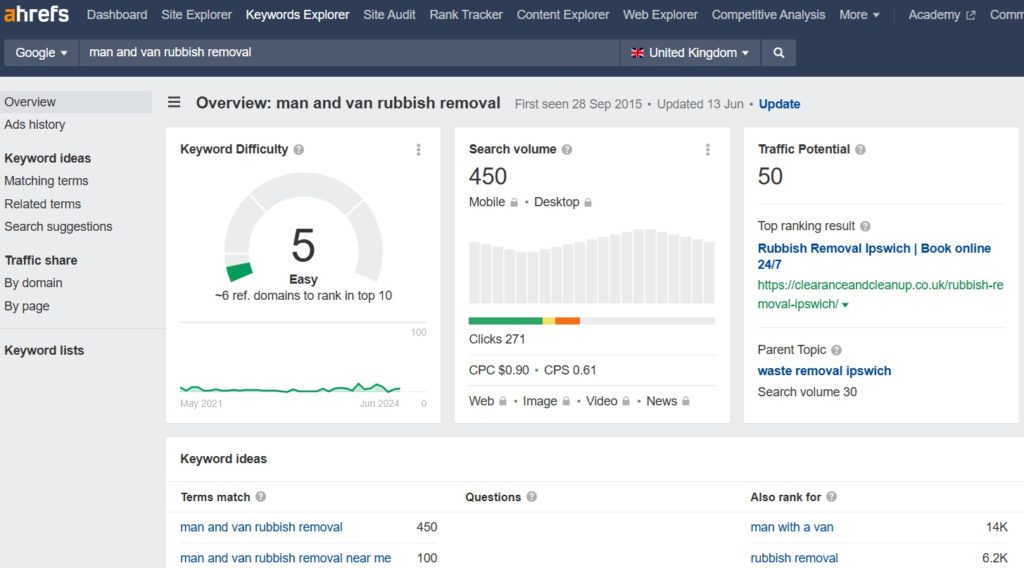Open the United Kingdom country dropdown
1024x568 pixels.
click(689, 53)
